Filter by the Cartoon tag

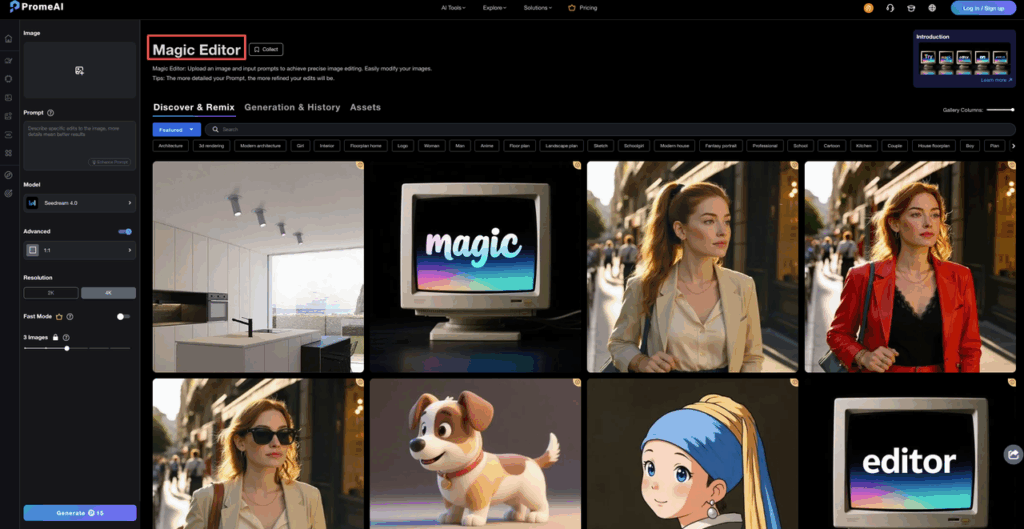(x=831, y=146)
